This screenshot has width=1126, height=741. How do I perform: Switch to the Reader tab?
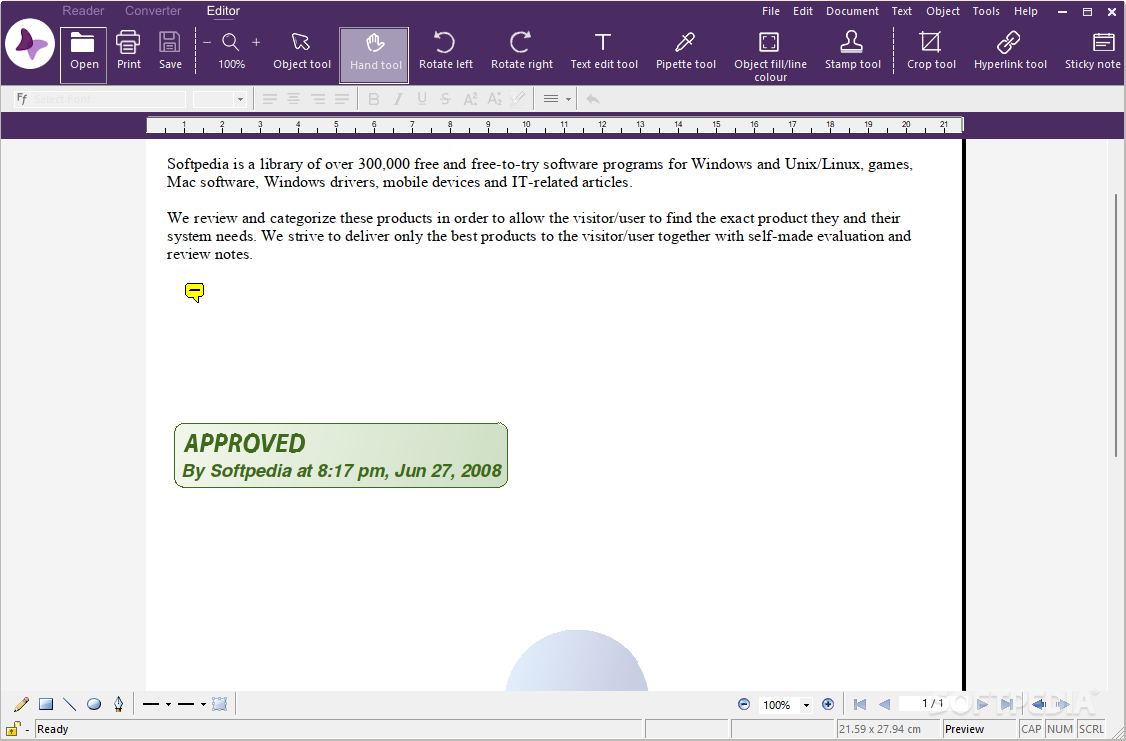(x=83, y=11)
